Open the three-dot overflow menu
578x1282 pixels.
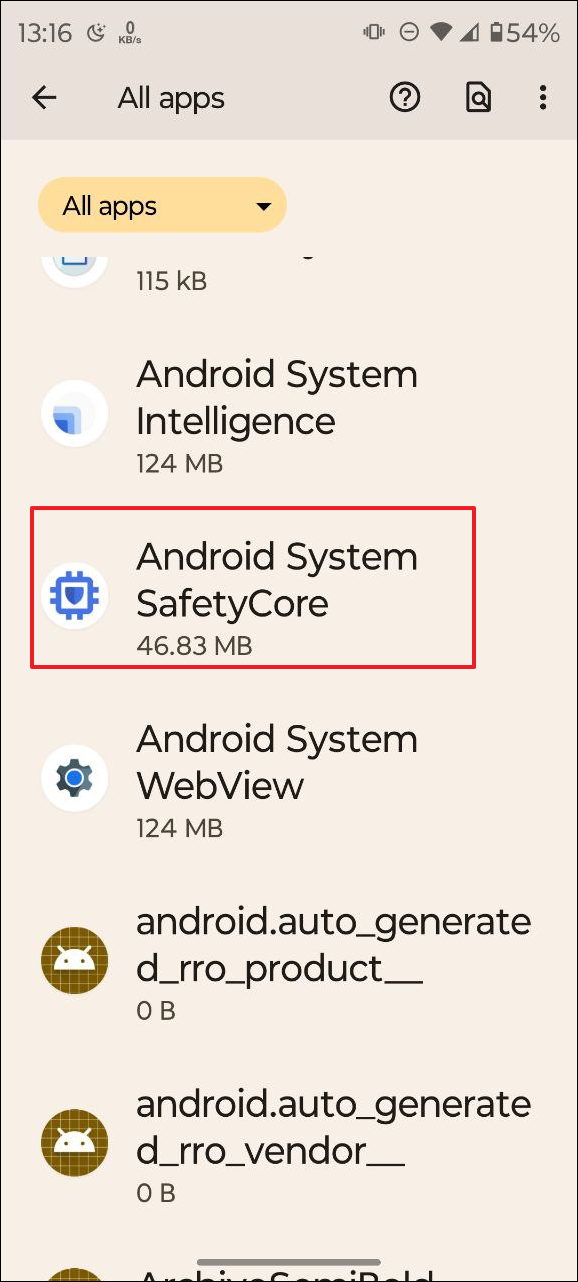click(x=543, y=97)
